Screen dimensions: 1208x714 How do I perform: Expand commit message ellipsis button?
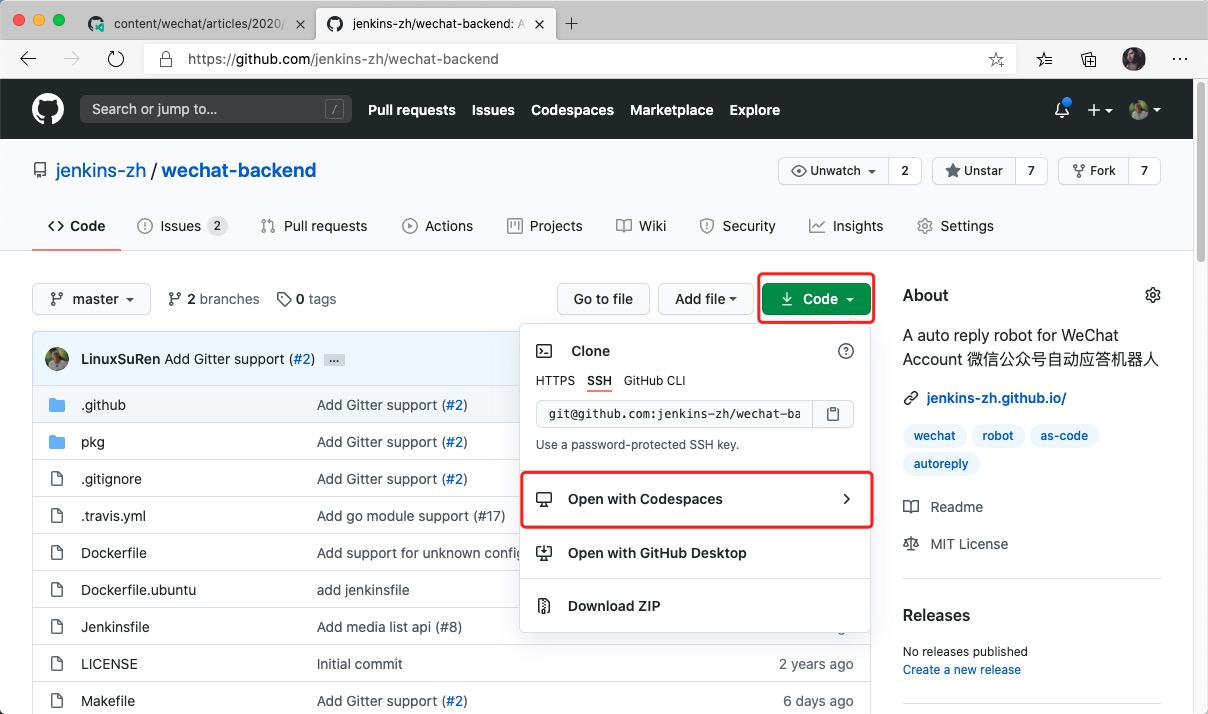click(334, 360)
